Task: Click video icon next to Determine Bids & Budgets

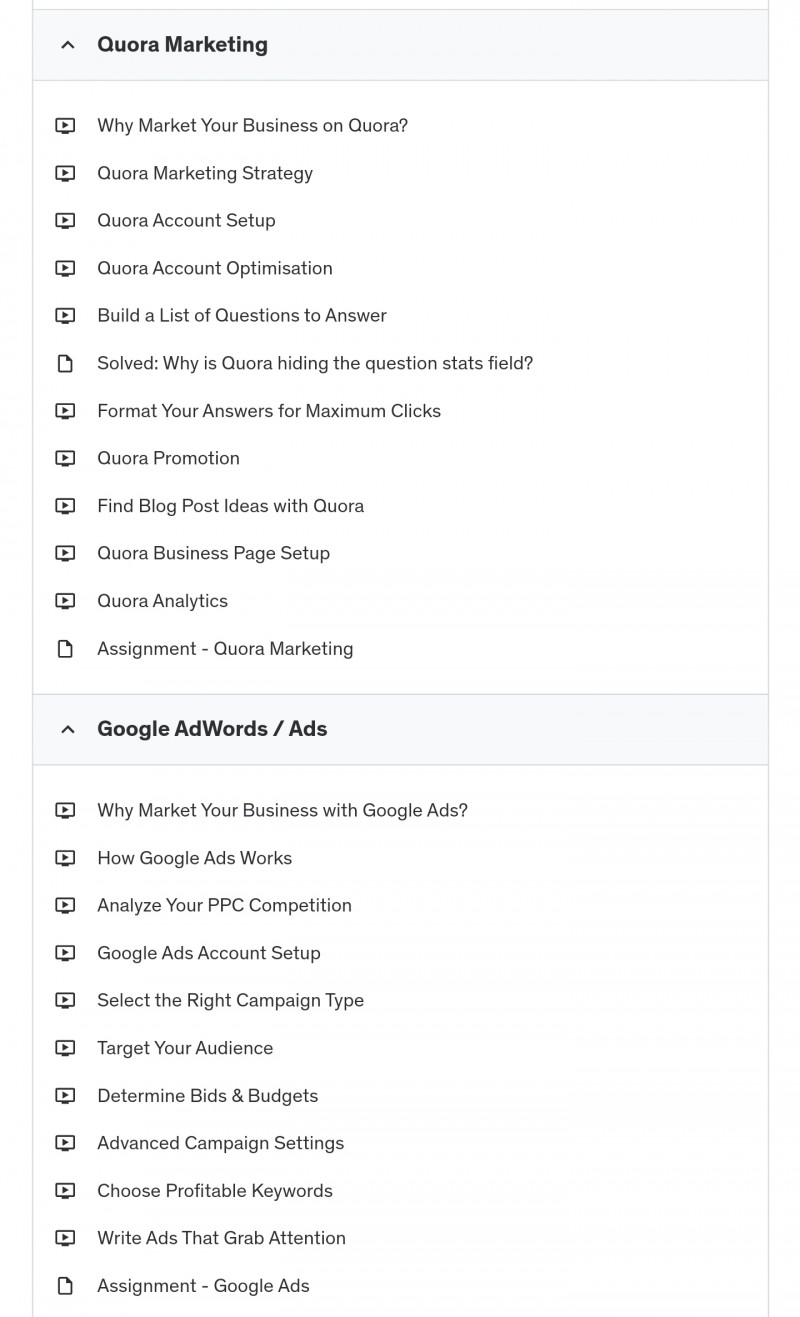Action: [x=65, y=1096]
